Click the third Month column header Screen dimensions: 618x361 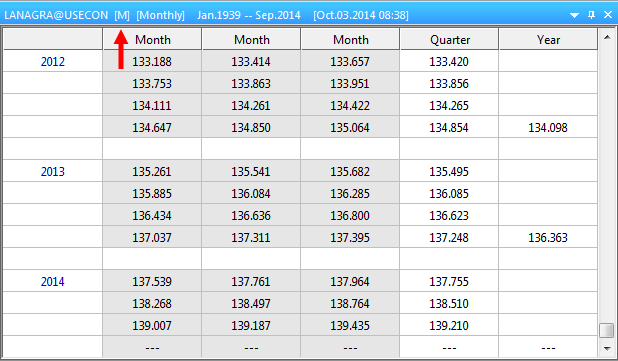tap(350, 39)
